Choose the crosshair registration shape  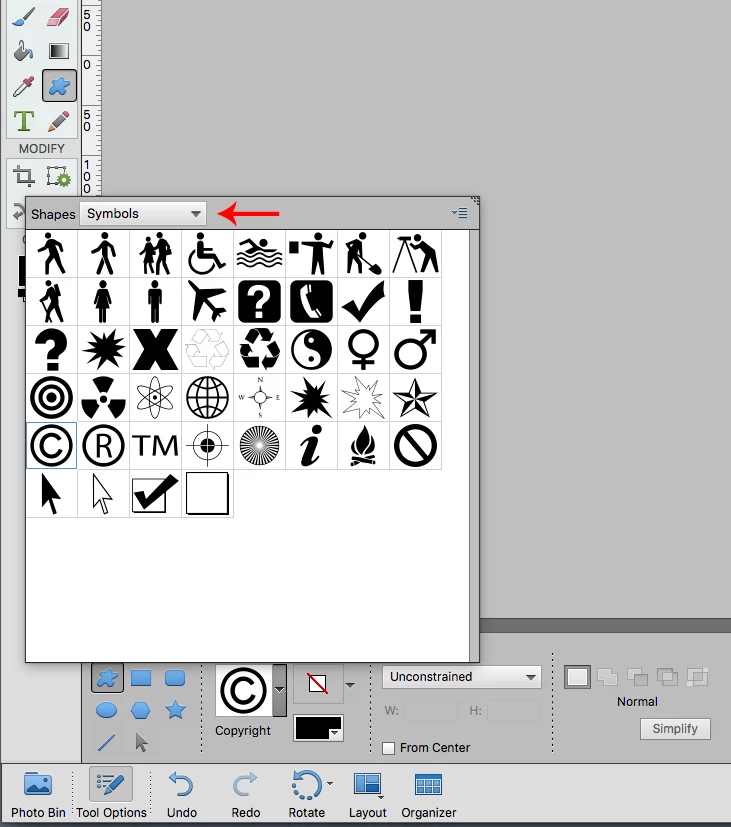tap(207, 445)
